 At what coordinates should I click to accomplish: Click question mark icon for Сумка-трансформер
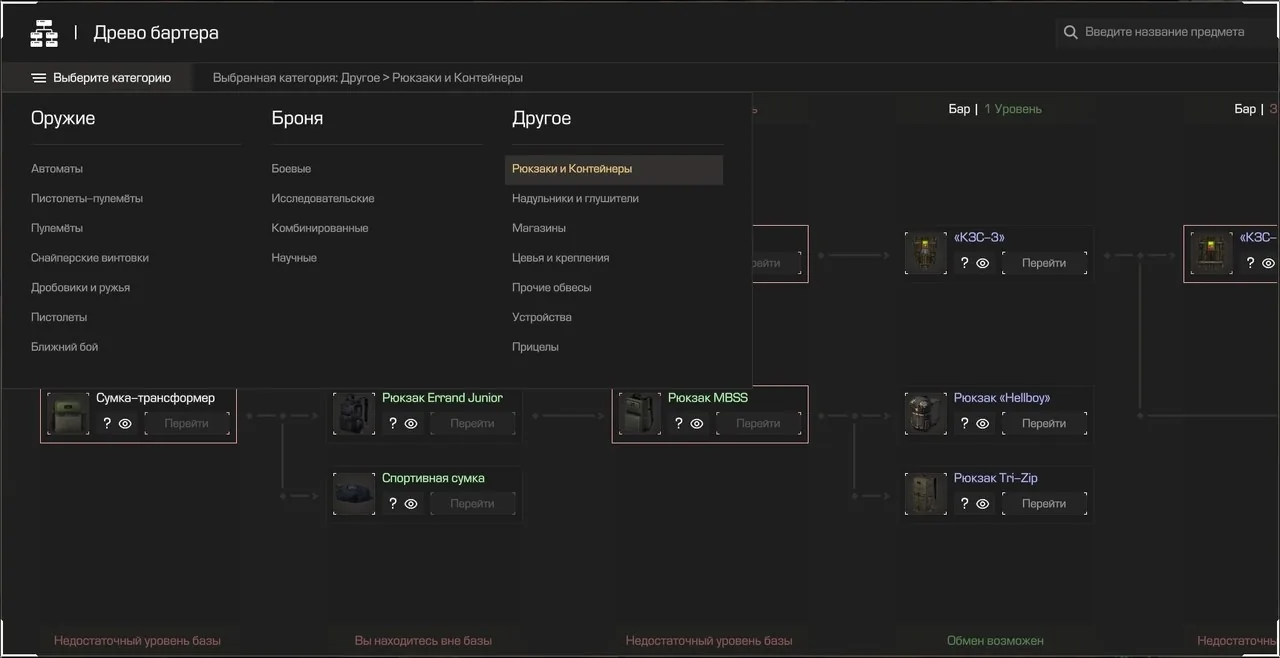107,423
